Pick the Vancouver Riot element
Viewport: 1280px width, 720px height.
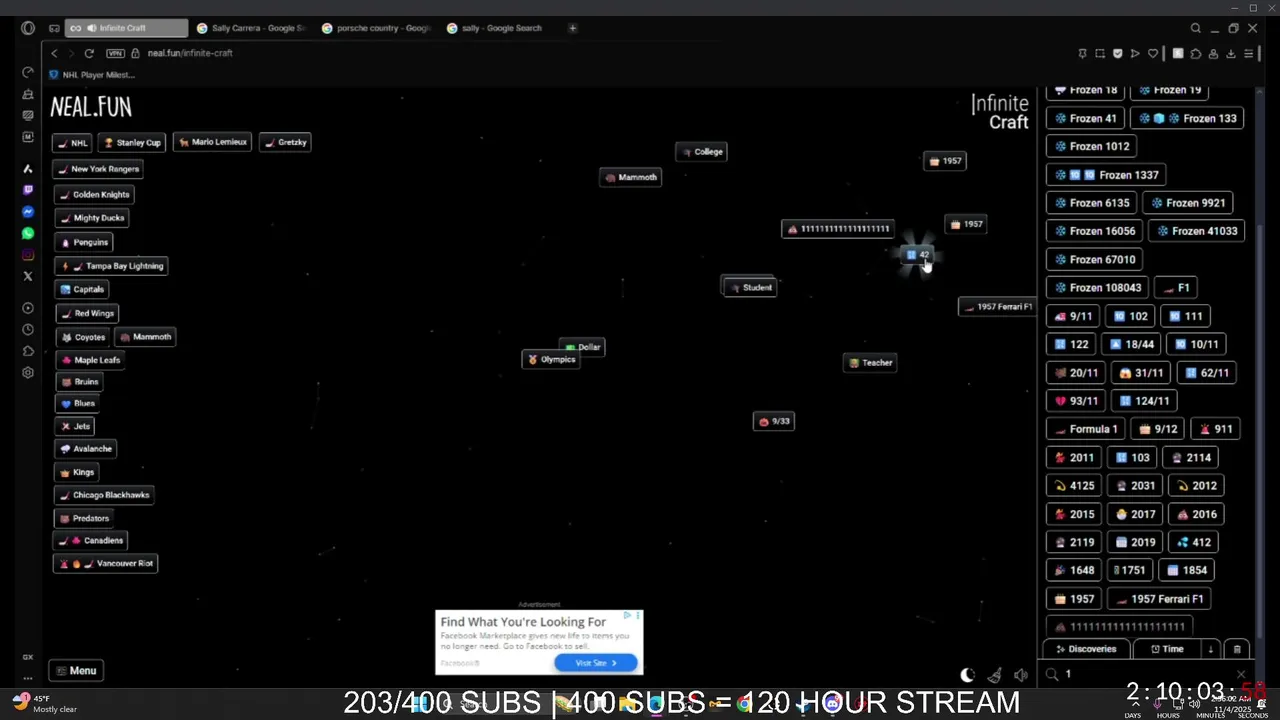click(105, 563)
